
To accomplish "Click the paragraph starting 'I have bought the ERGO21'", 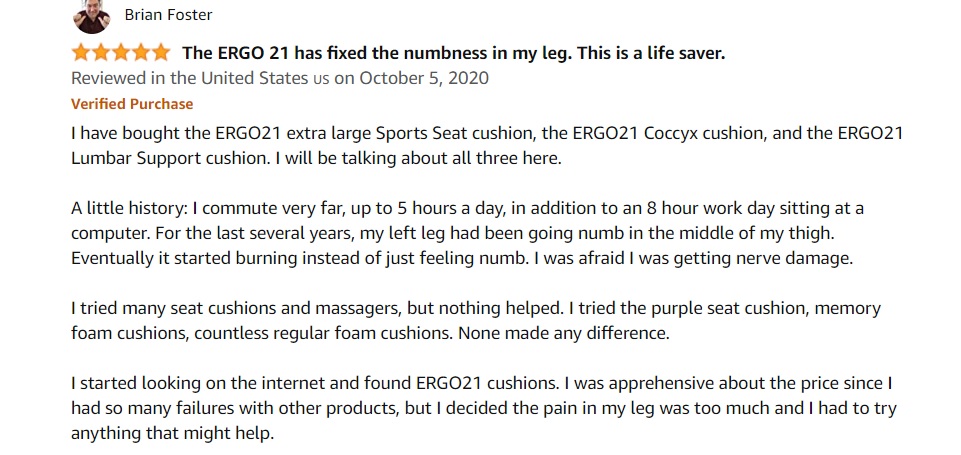I will pyautogui.click(x=487, y=146).
